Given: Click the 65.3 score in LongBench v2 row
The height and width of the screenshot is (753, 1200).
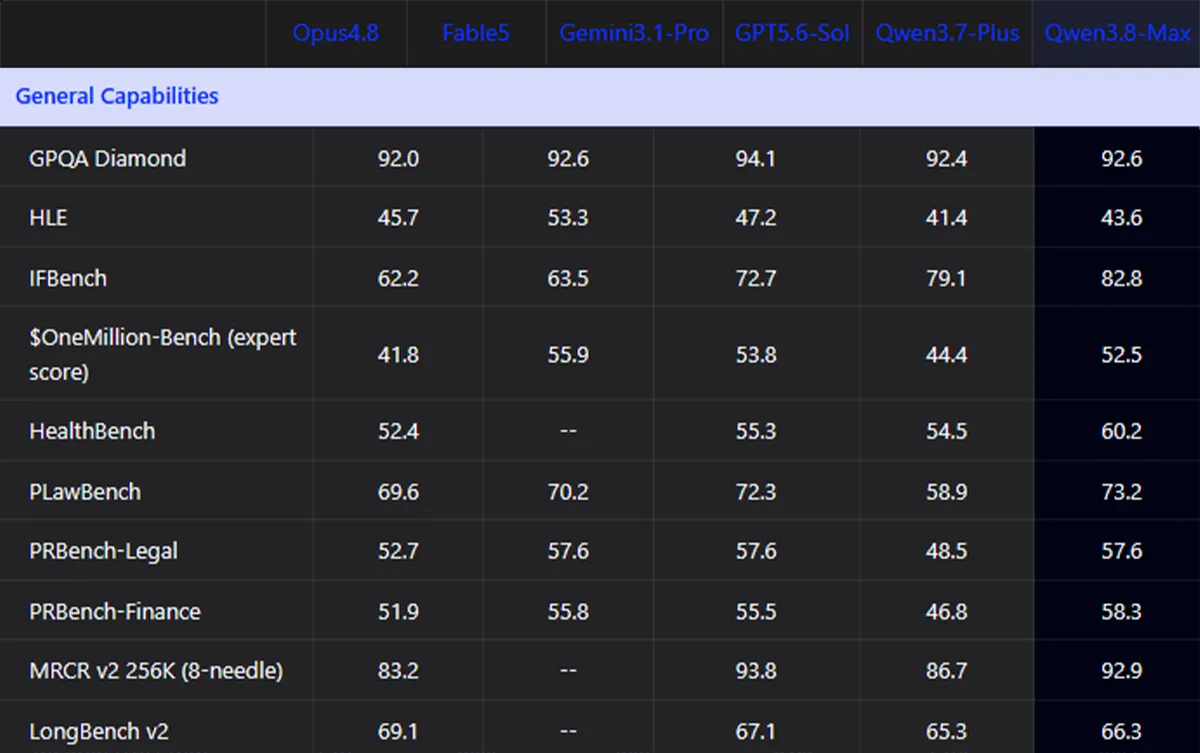Looking at the screenshot, I should coord(946,731).
